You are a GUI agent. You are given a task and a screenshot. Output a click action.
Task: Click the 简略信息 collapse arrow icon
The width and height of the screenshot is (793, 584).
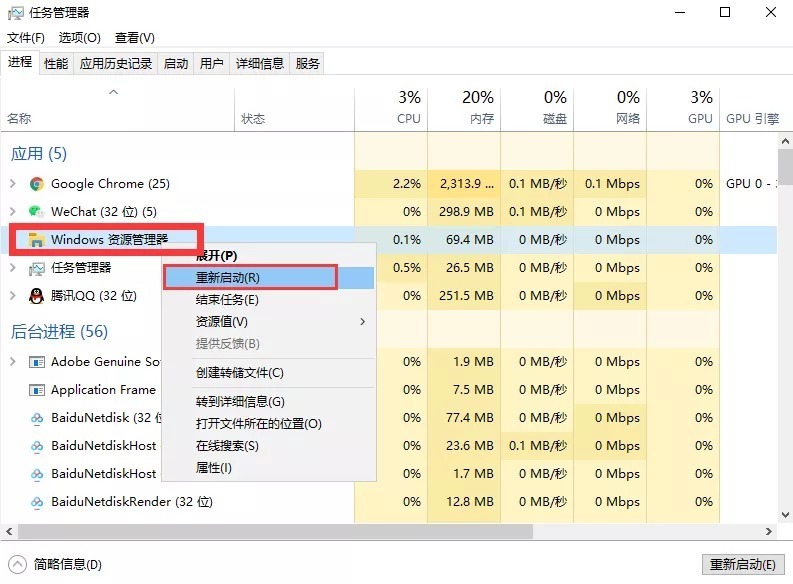tap(17, 564)
